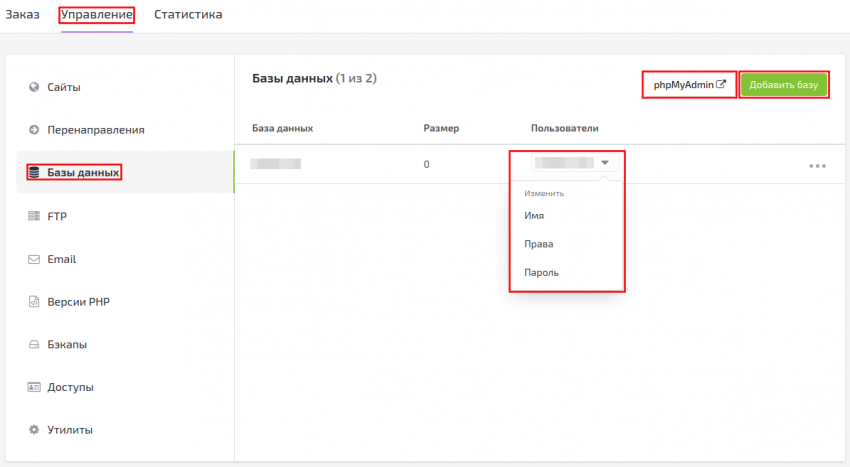Switch to the Заказ tab
The height and width of the screenshot is (467, 850).
[x=22, y=15]
